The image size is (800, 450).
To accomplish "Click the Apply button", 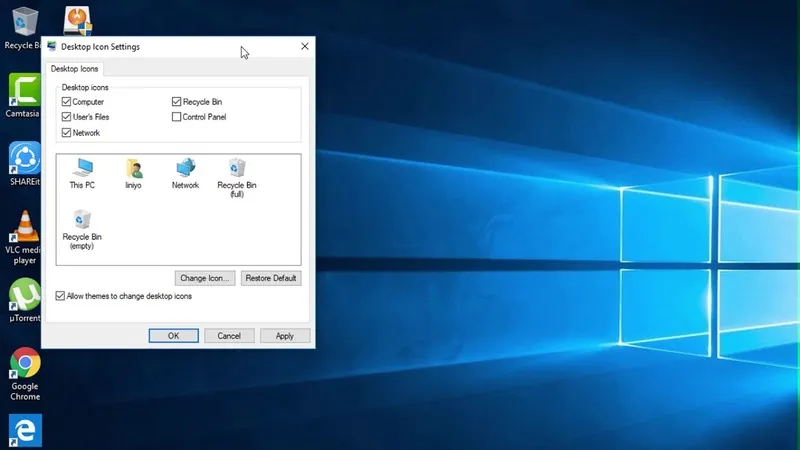I will 285,336.
